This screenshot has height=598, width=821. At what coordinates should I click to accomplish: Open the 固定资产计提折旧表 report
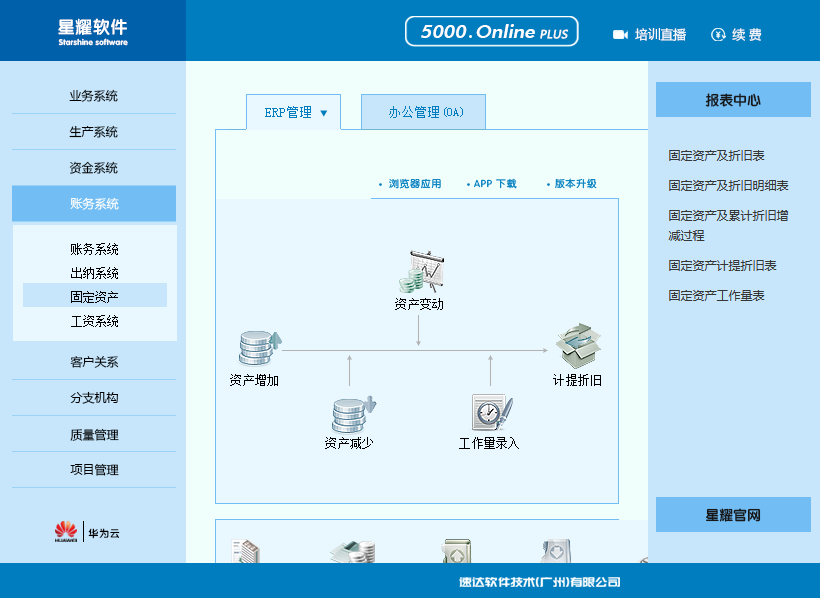tap(722, 265)
